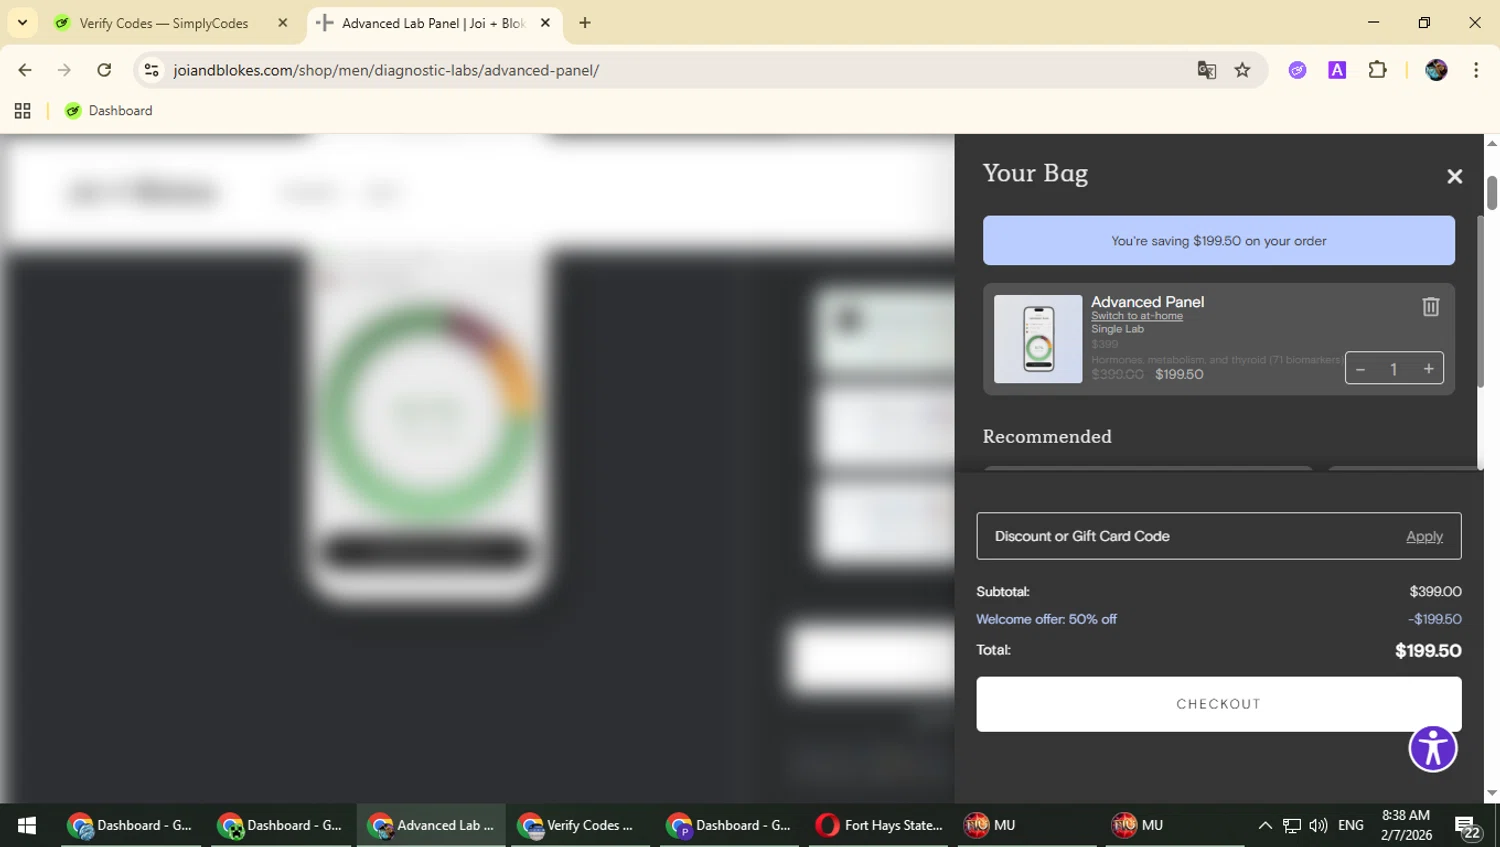Click the Advanced Panel item title
This screenshot has height=847, width=1500.
tap(1147, 302)
